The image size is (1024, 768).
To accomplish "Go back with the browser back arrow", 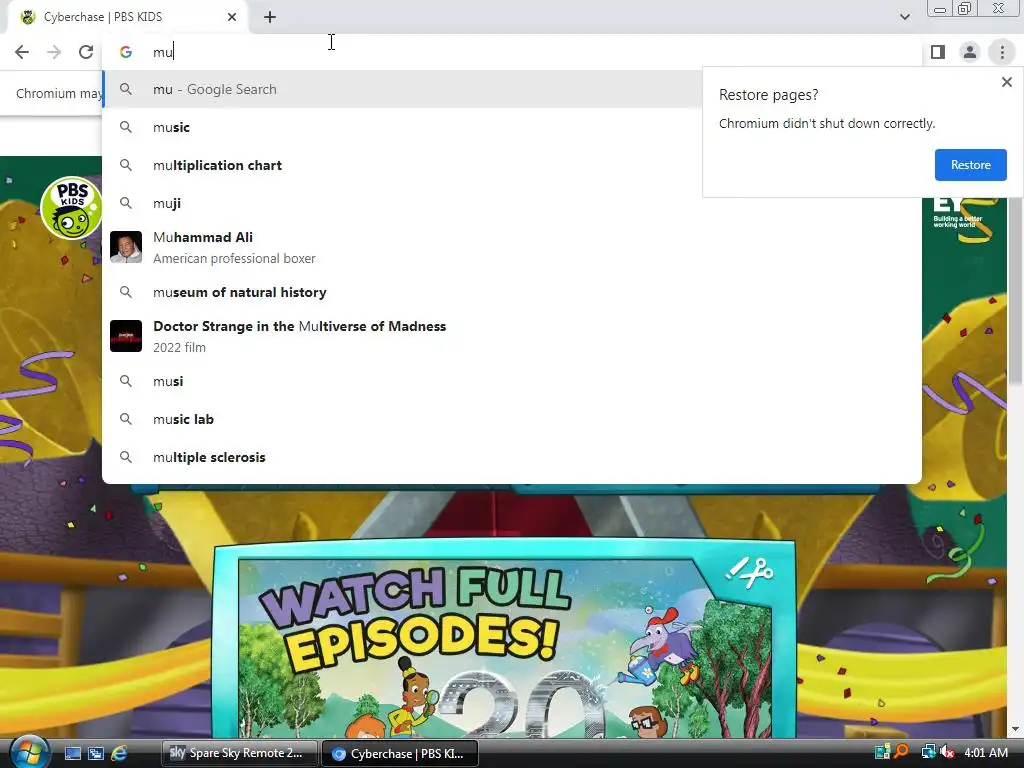I will [22, 52].
